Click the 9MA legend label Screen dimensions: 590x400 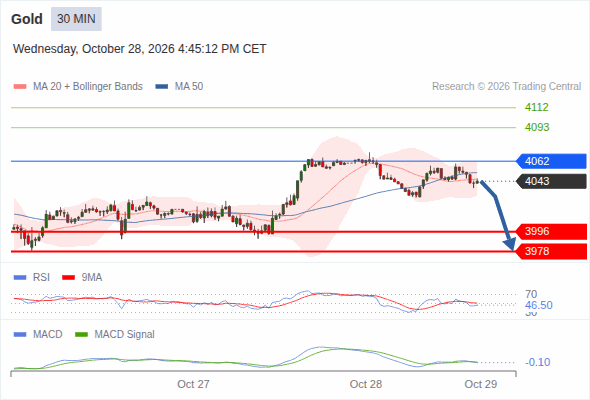pos(92,278)
